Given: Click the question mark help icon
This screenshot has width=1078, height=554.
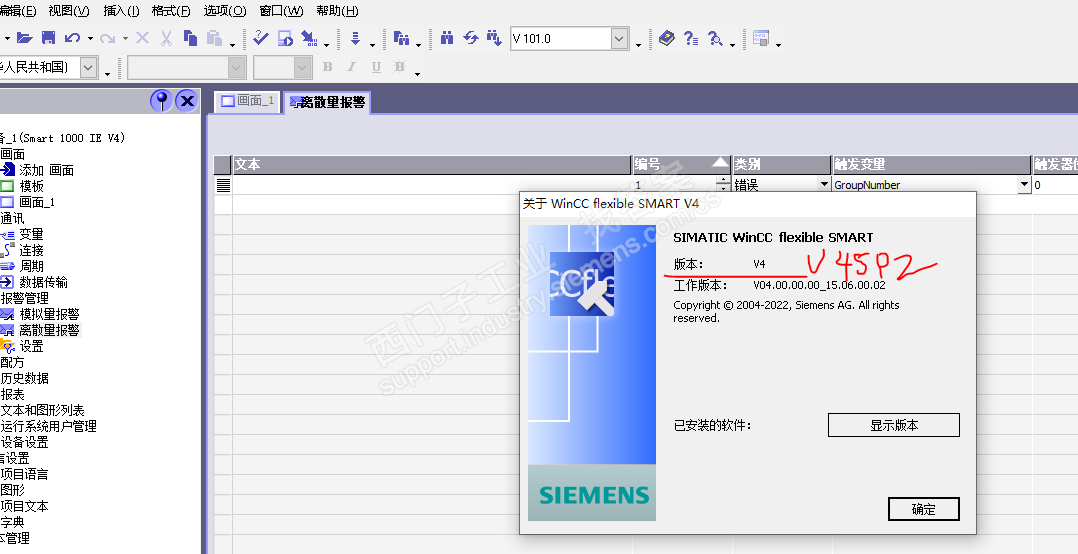Looking at the screenshot, I should (691, 38).
